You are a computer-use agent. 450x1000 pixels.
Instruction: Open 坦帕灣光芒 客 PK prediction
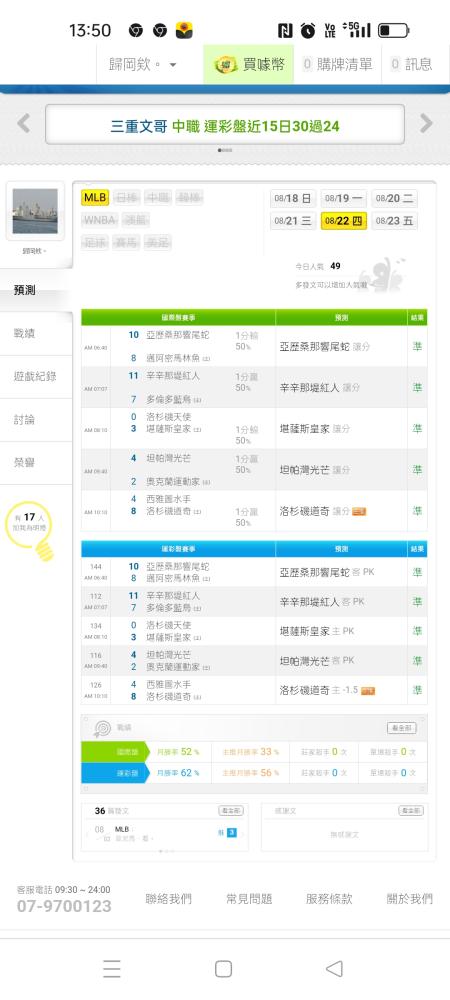317,661
